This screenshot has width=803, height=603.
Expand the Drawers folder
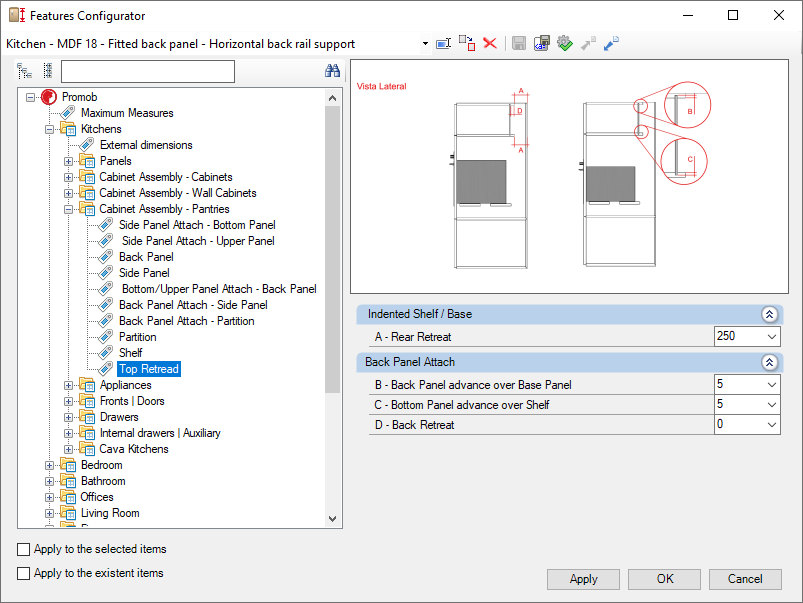point(68,417)
